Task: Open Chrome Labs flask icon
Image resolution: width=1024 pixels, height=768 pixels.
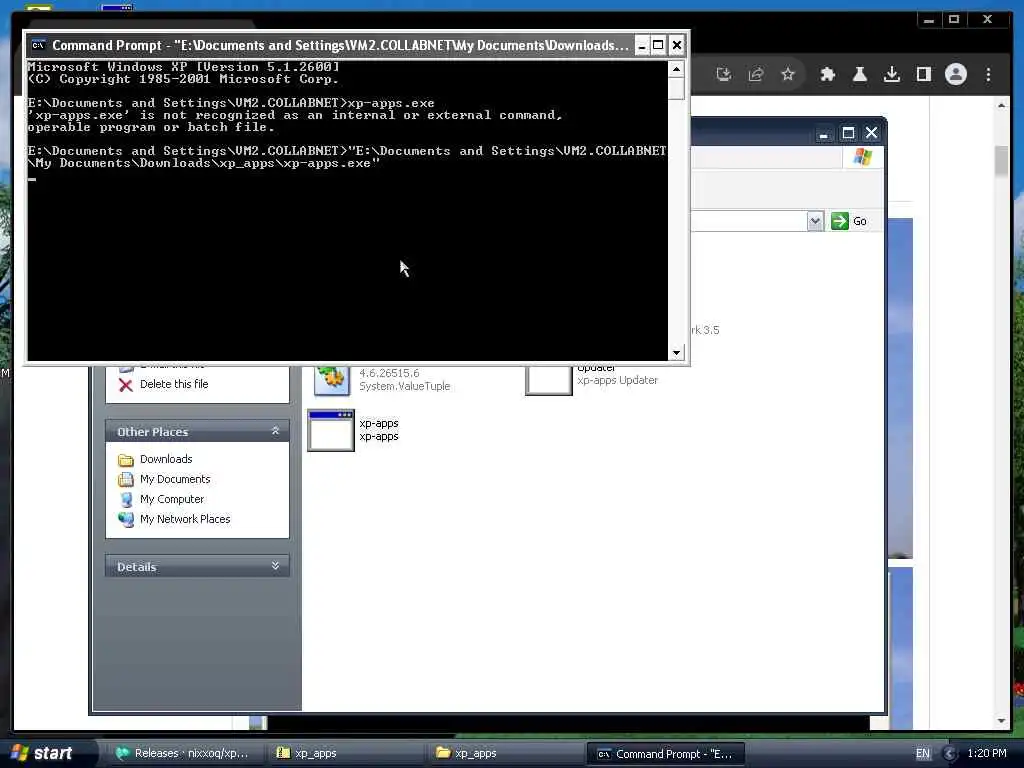Action: click(859, 74)
